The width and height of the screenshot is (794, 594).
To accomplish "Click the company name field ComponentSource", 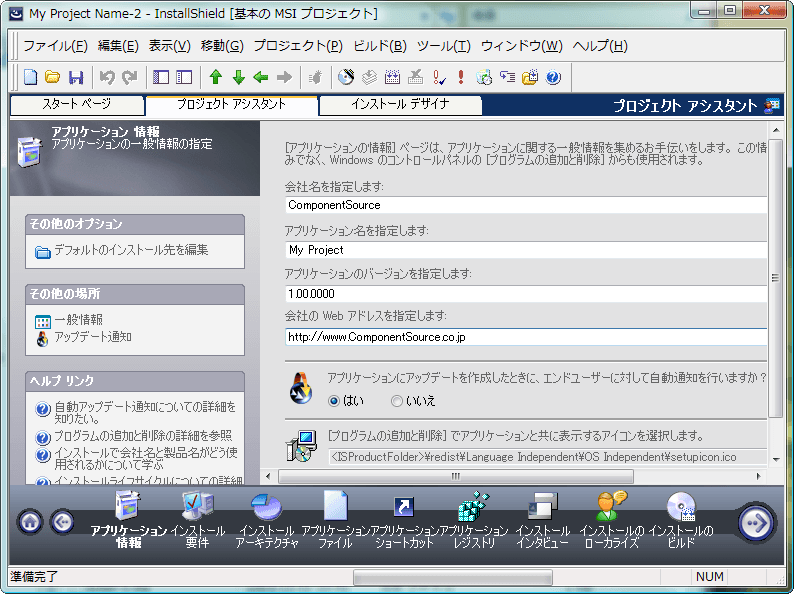I will (x=526, y=205).
